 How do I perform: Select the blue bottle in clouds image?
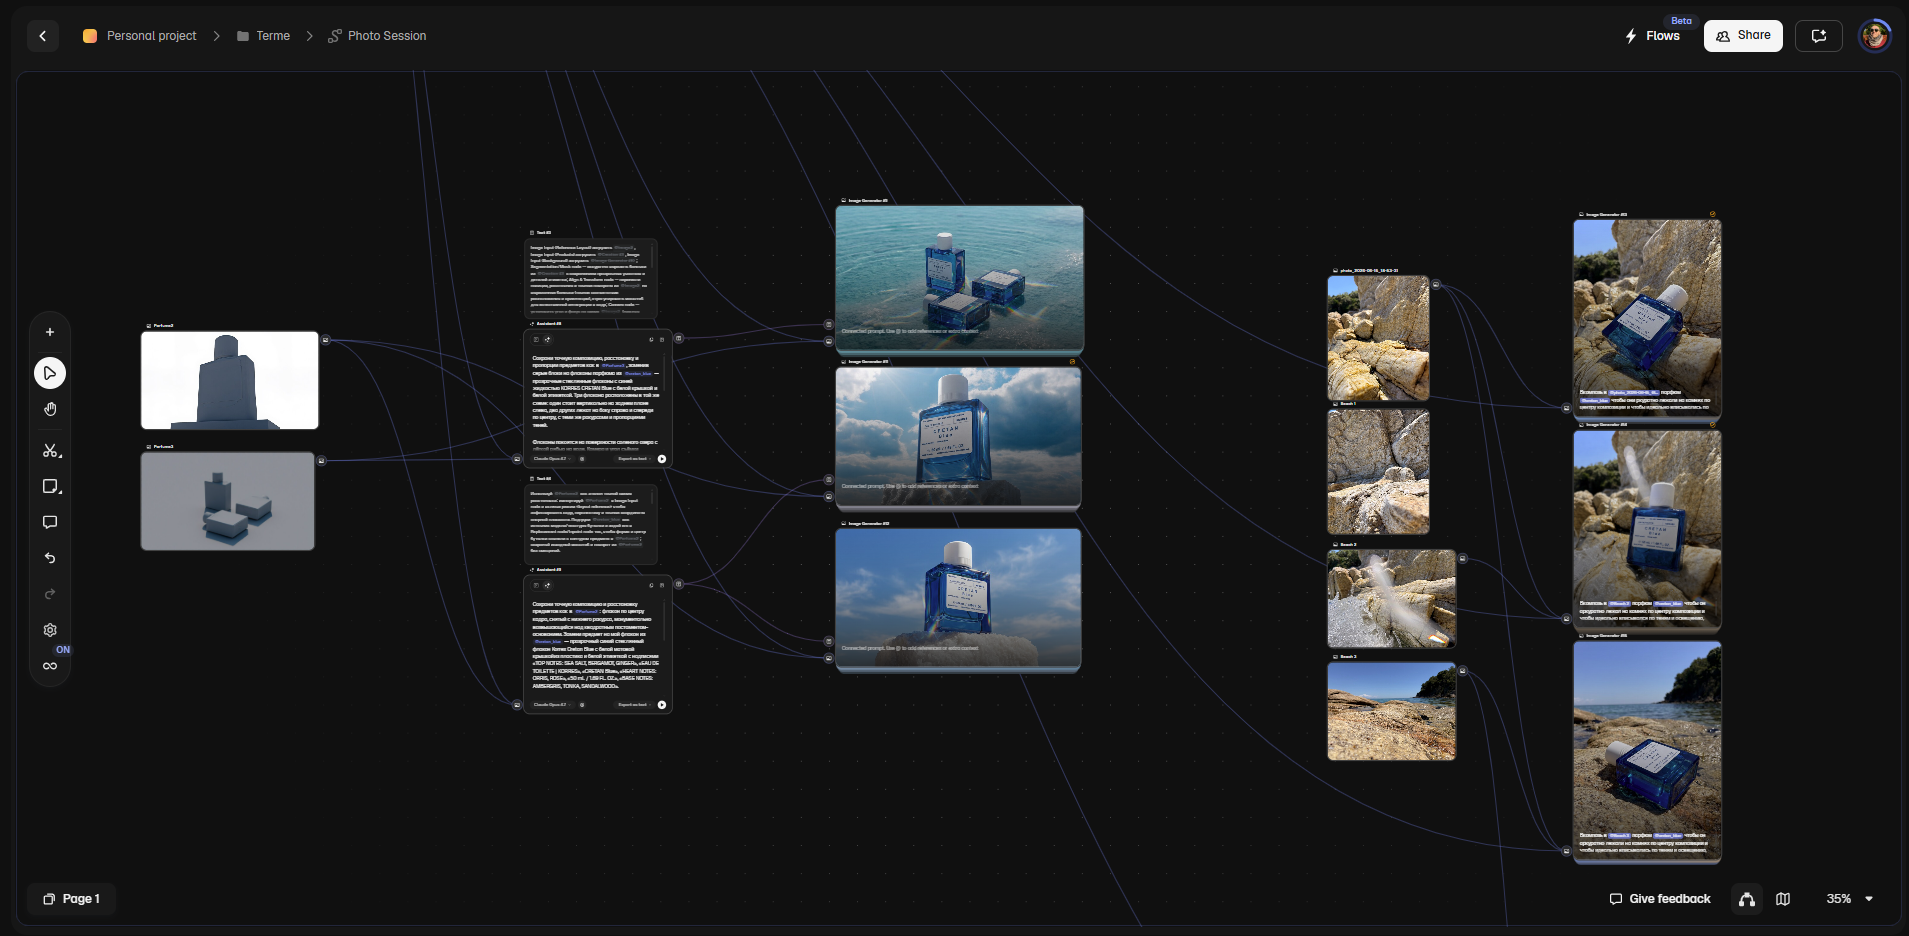(x=959, y=438)
